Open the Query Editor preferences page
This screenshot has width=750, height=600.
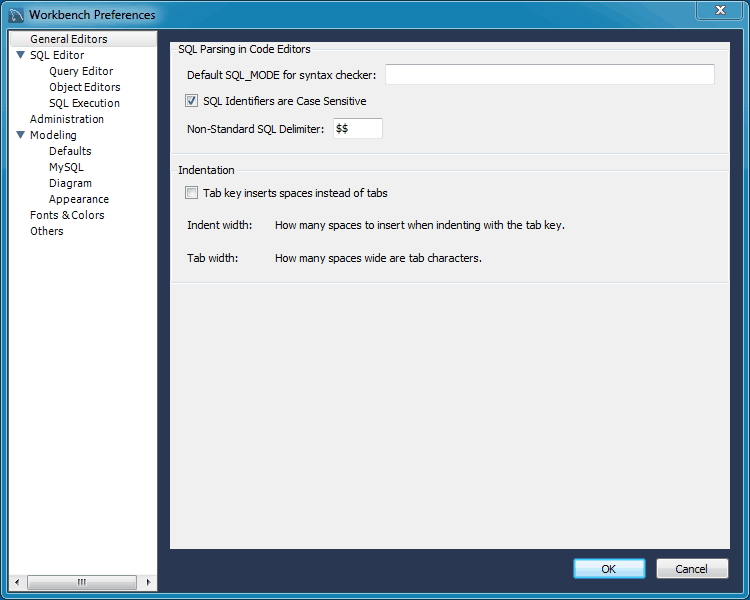click(x=81, y=71)
